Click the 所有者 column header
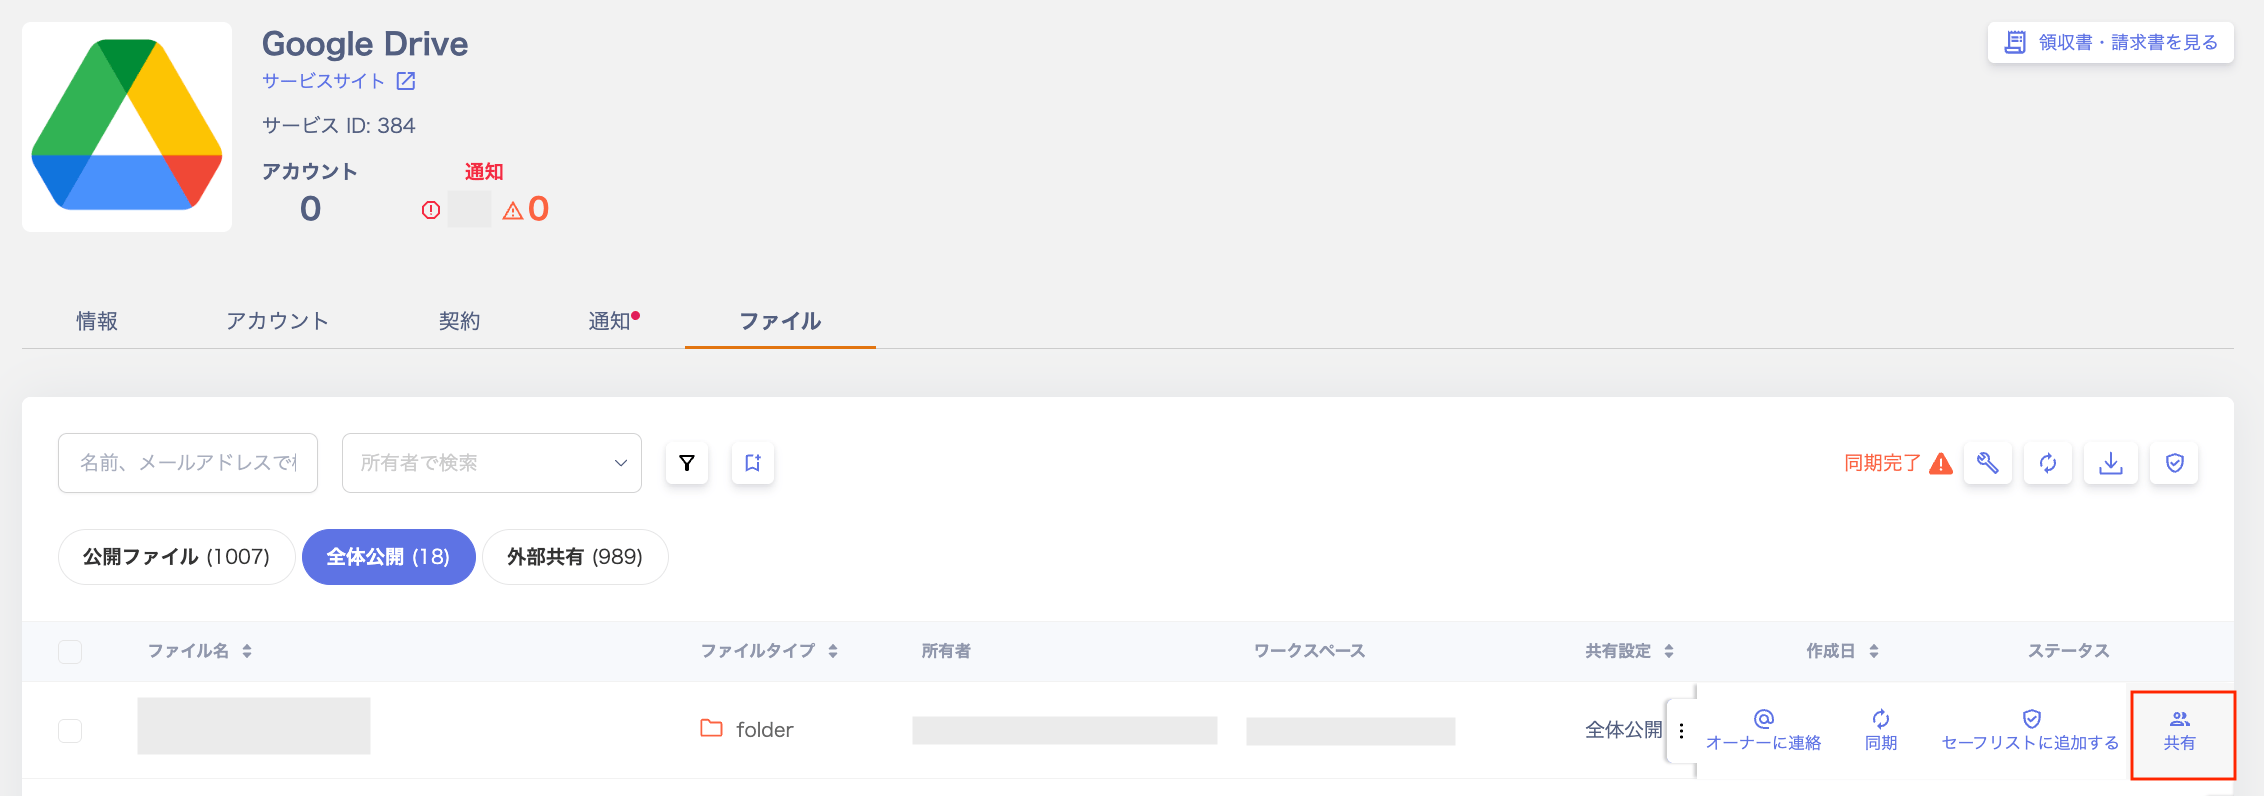This screenshot has width=2264, height=796. (x=946, y=651)
